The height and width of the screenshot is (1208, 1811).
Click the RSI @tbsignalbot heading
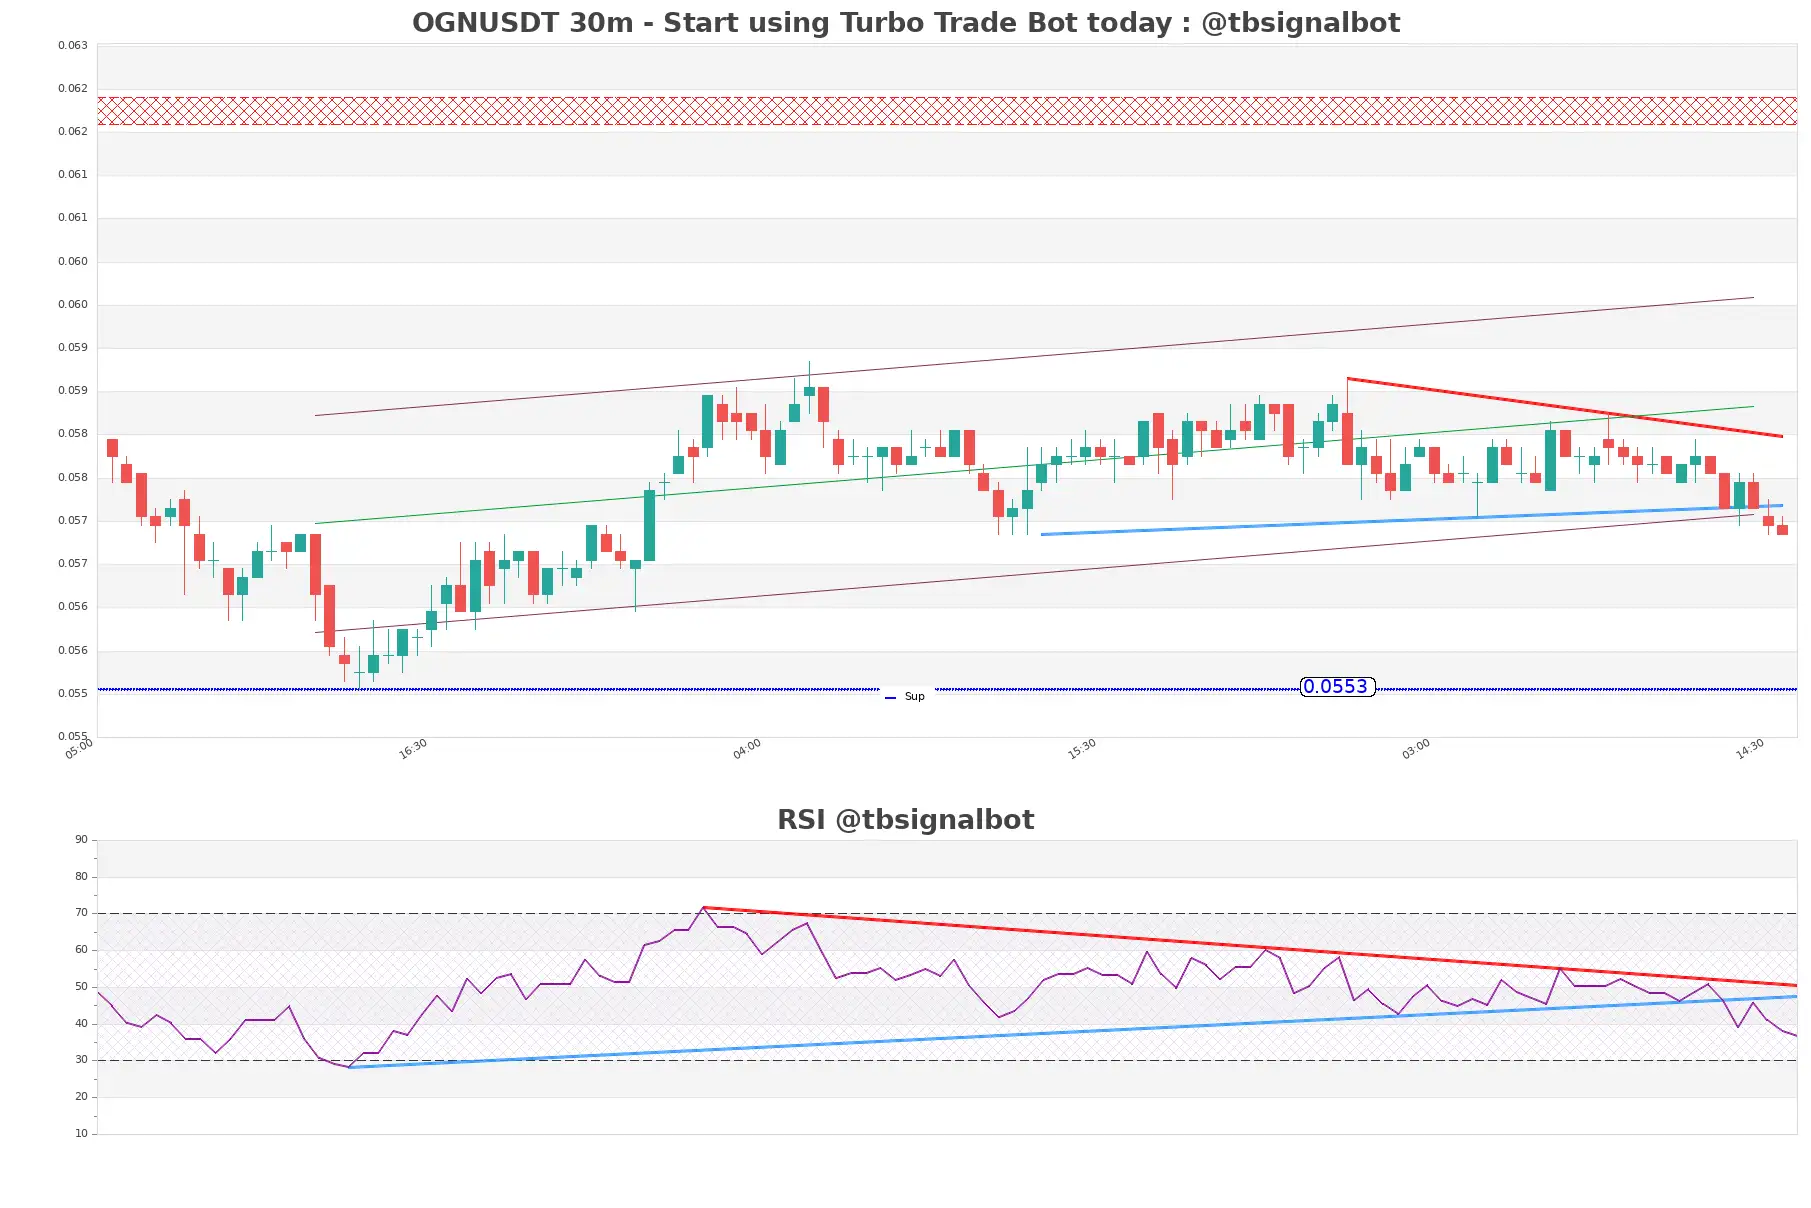tap(906, 820)
